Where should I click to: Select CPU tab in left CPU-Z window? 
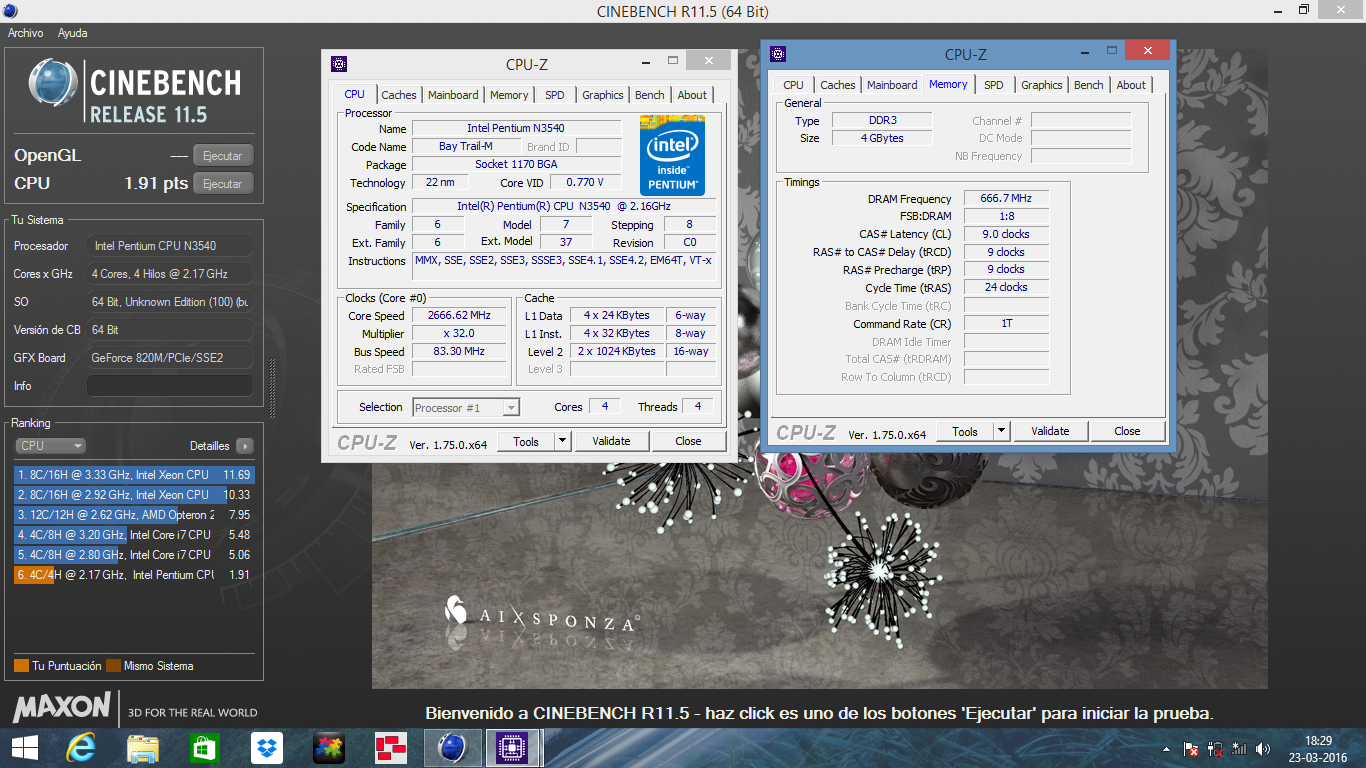coord(355,94)
